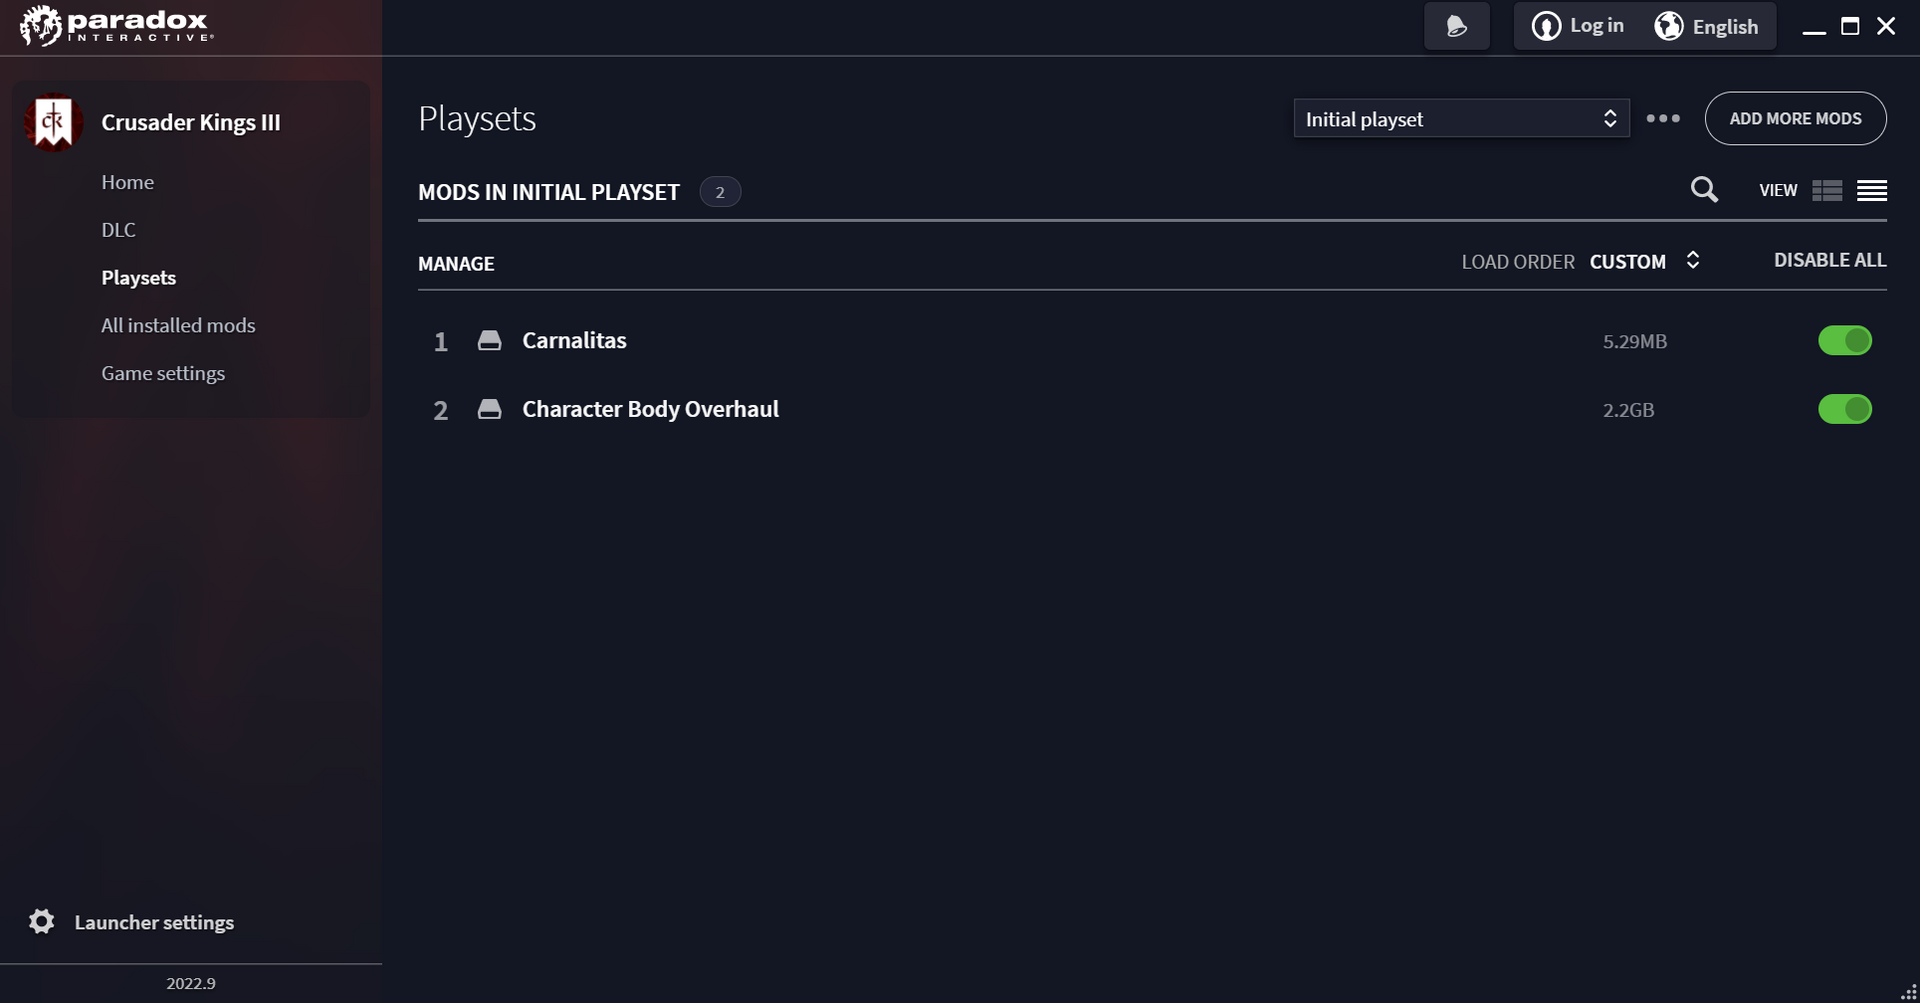Maximize the launcher window
This screenshot has height=1003, width=1920.
pos(1850,26)
